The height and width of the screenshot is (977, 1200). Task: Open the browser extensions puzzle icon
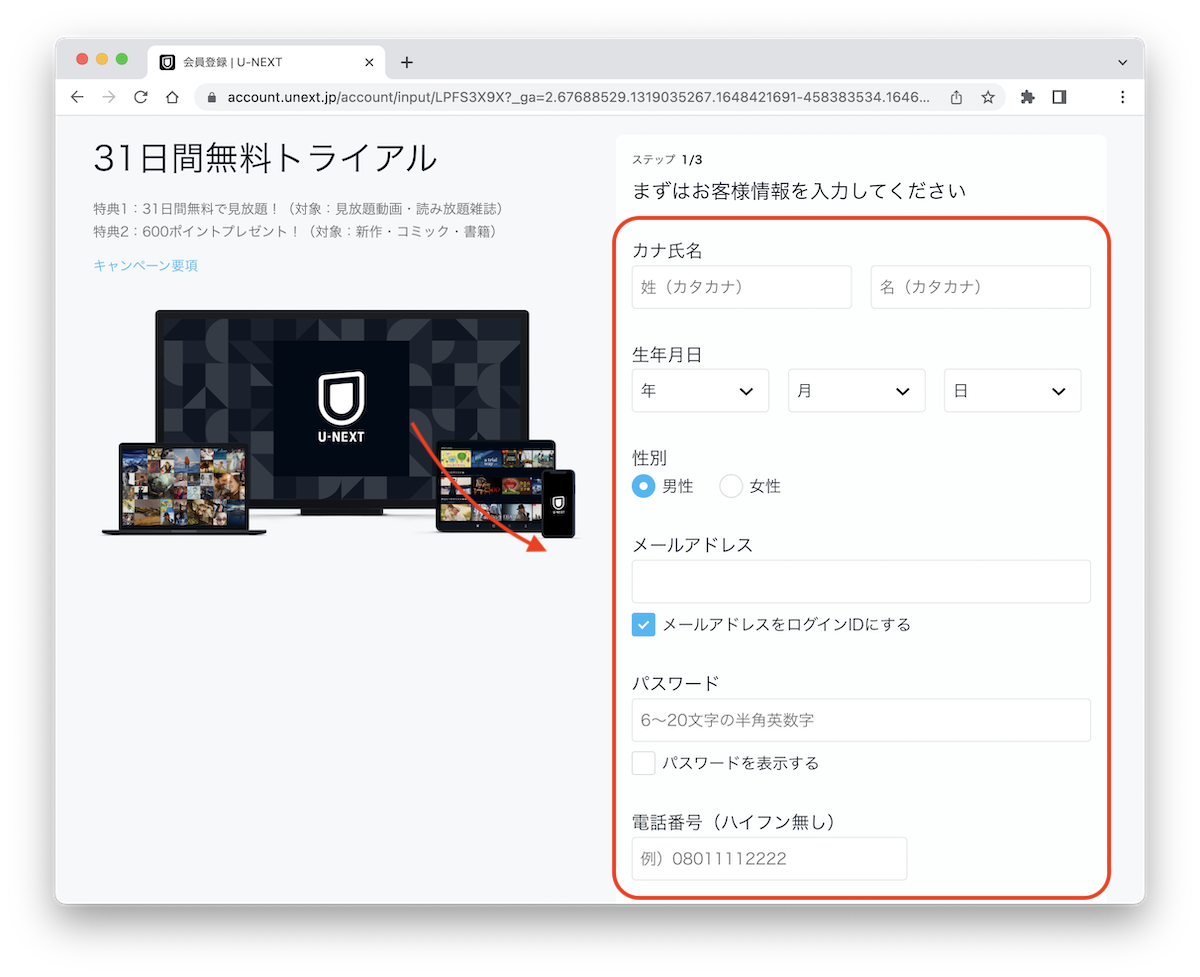click(x=1027, y=97)
